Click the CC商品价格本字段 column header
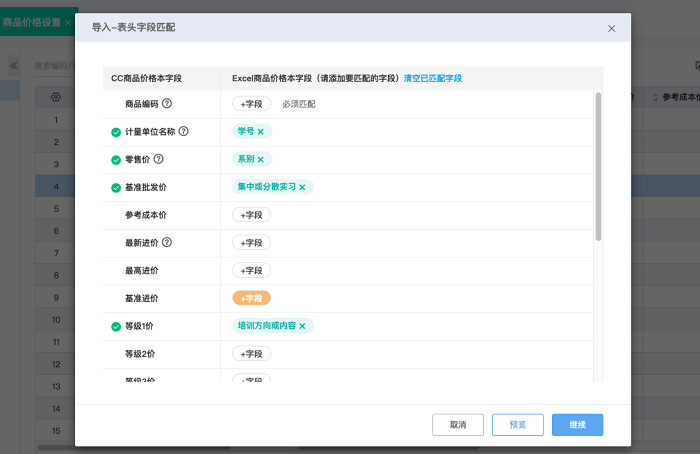 coord(146,78)
